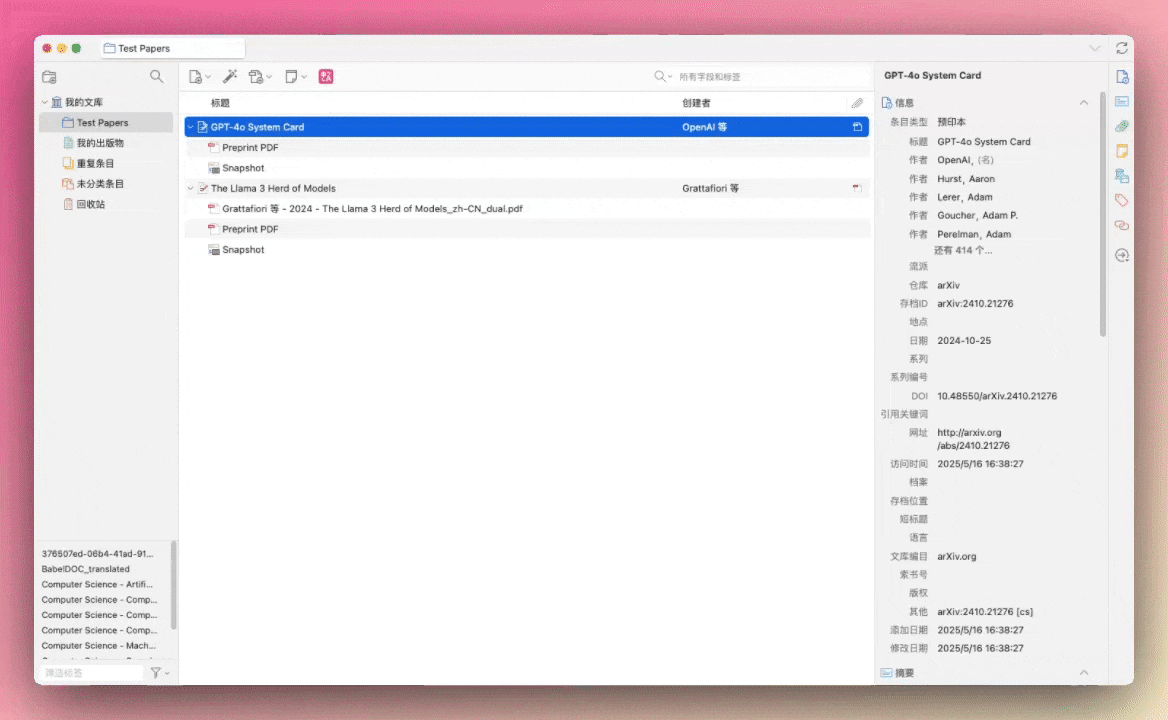This screenshot has height=720, width=1168.
Task: Click the date value 2024-10-25
Action: point(964,340)
